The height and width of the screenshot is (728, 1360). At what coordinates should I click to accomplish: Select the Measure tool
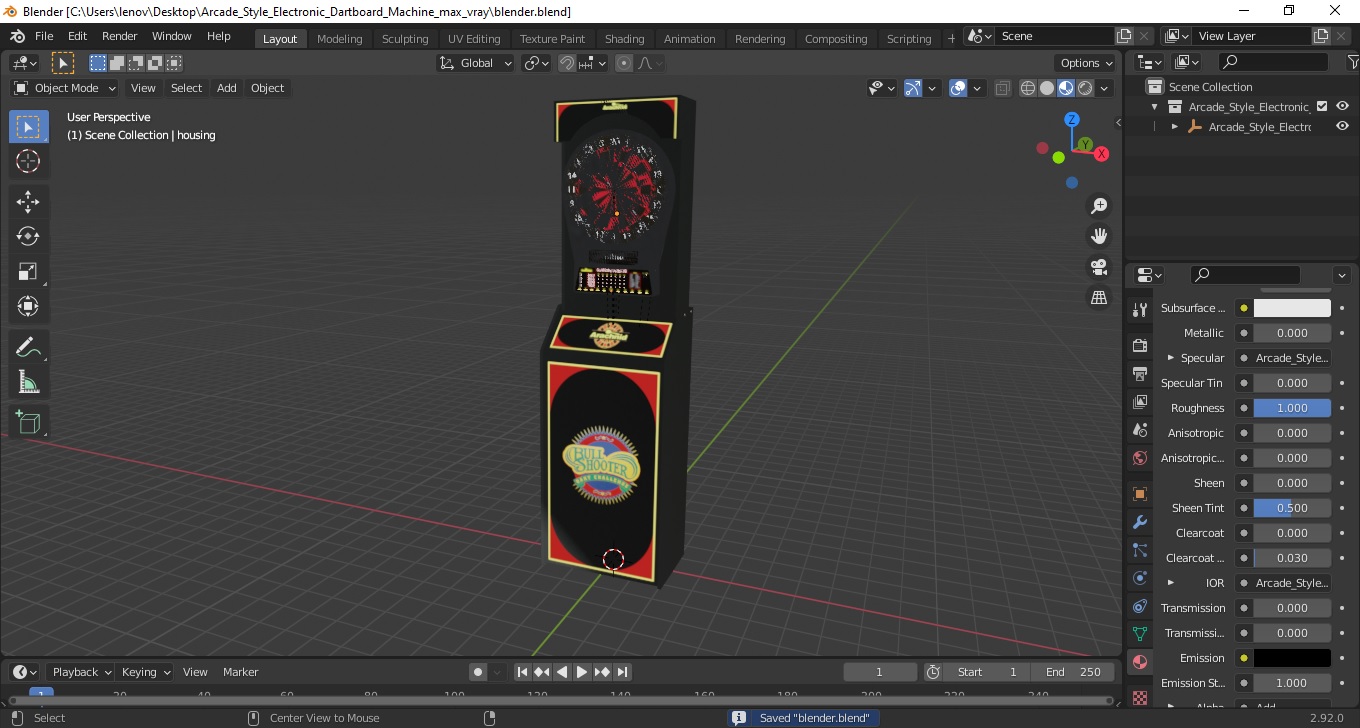tap(28, 382)
